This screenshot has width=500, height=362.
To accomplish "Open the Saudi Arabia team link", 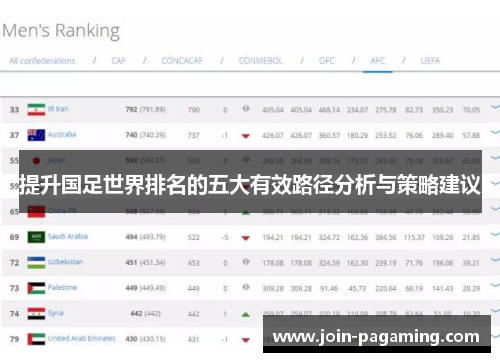I will (x=68, y=236).
